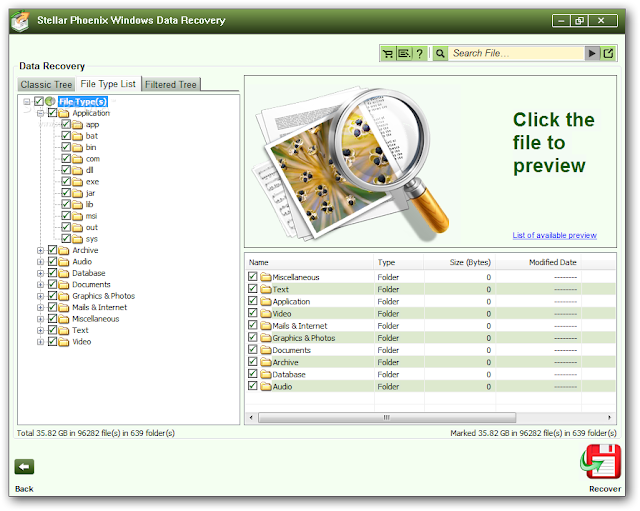
Task: Uncheck Mails & Internet checkbox in file list
Action: coord(253,325)
